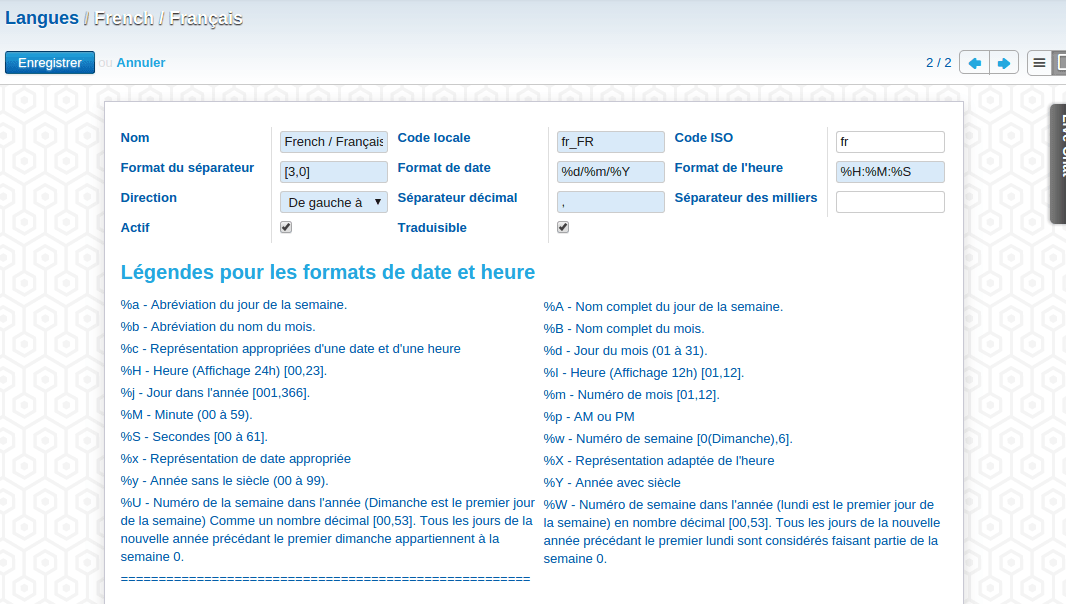Click the '%x - Représentation de date' line

236,458
